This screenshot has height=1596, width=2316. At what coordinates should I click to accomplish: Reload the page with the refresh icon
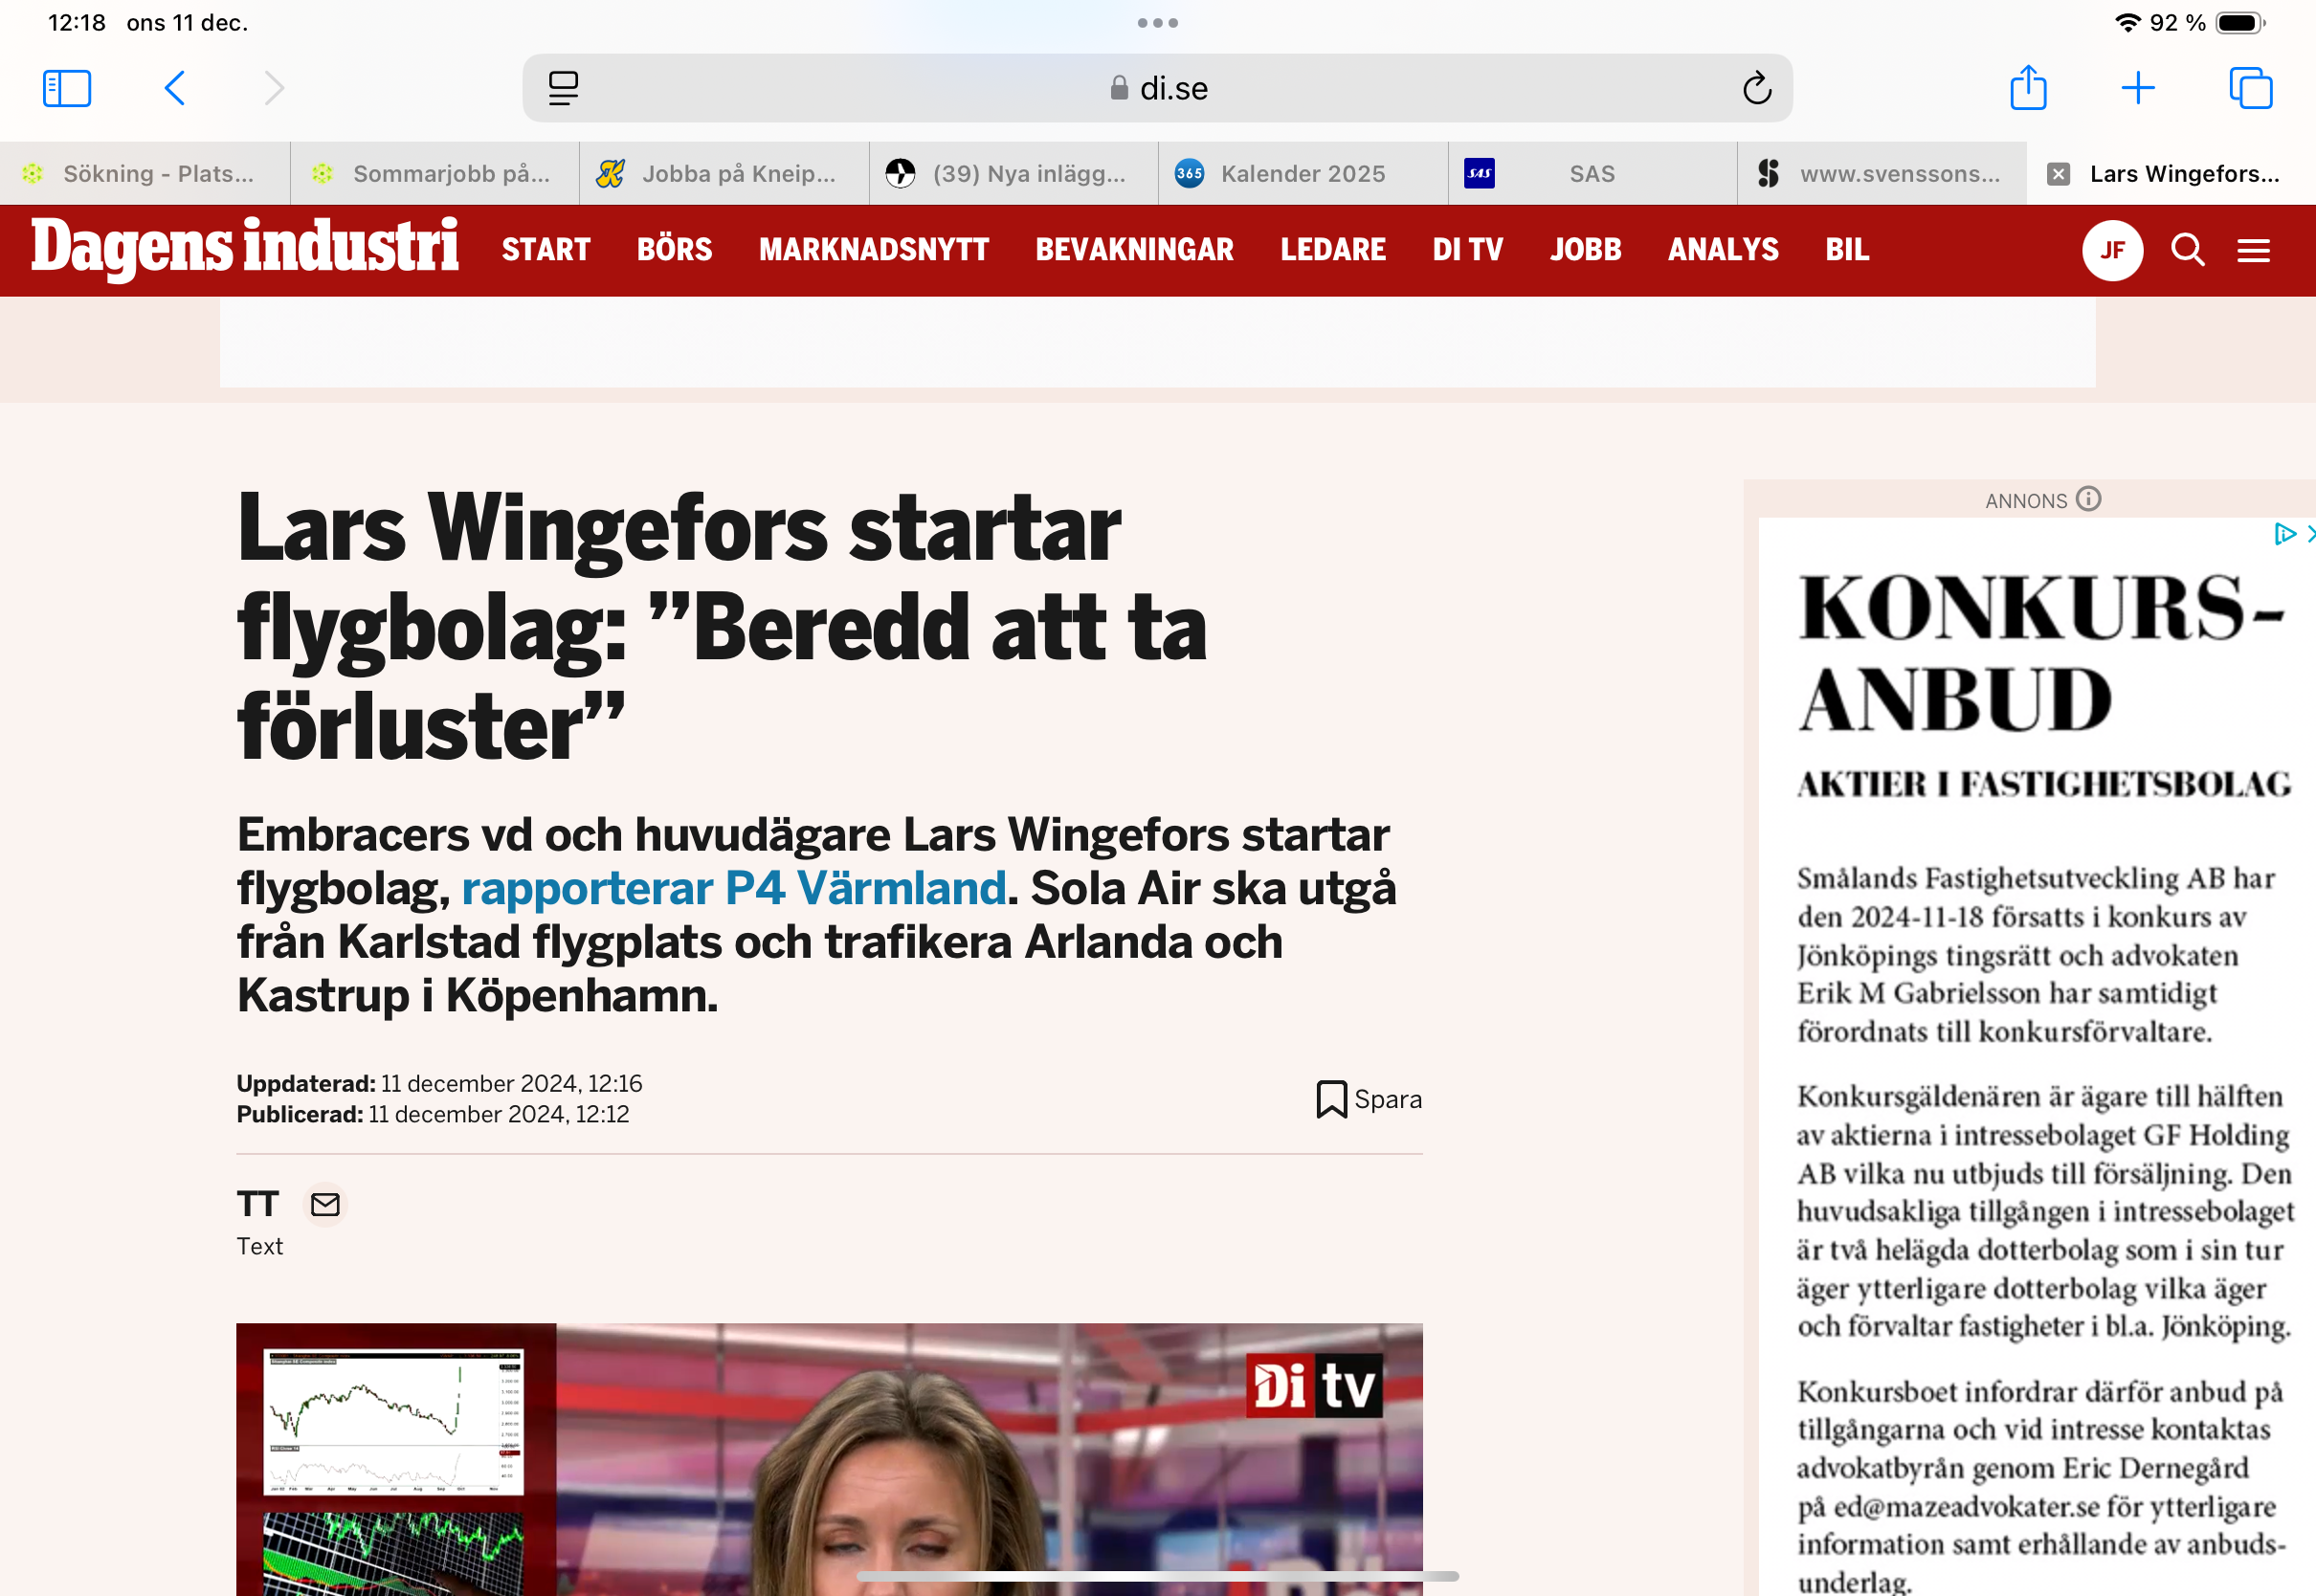point(1756,88)
